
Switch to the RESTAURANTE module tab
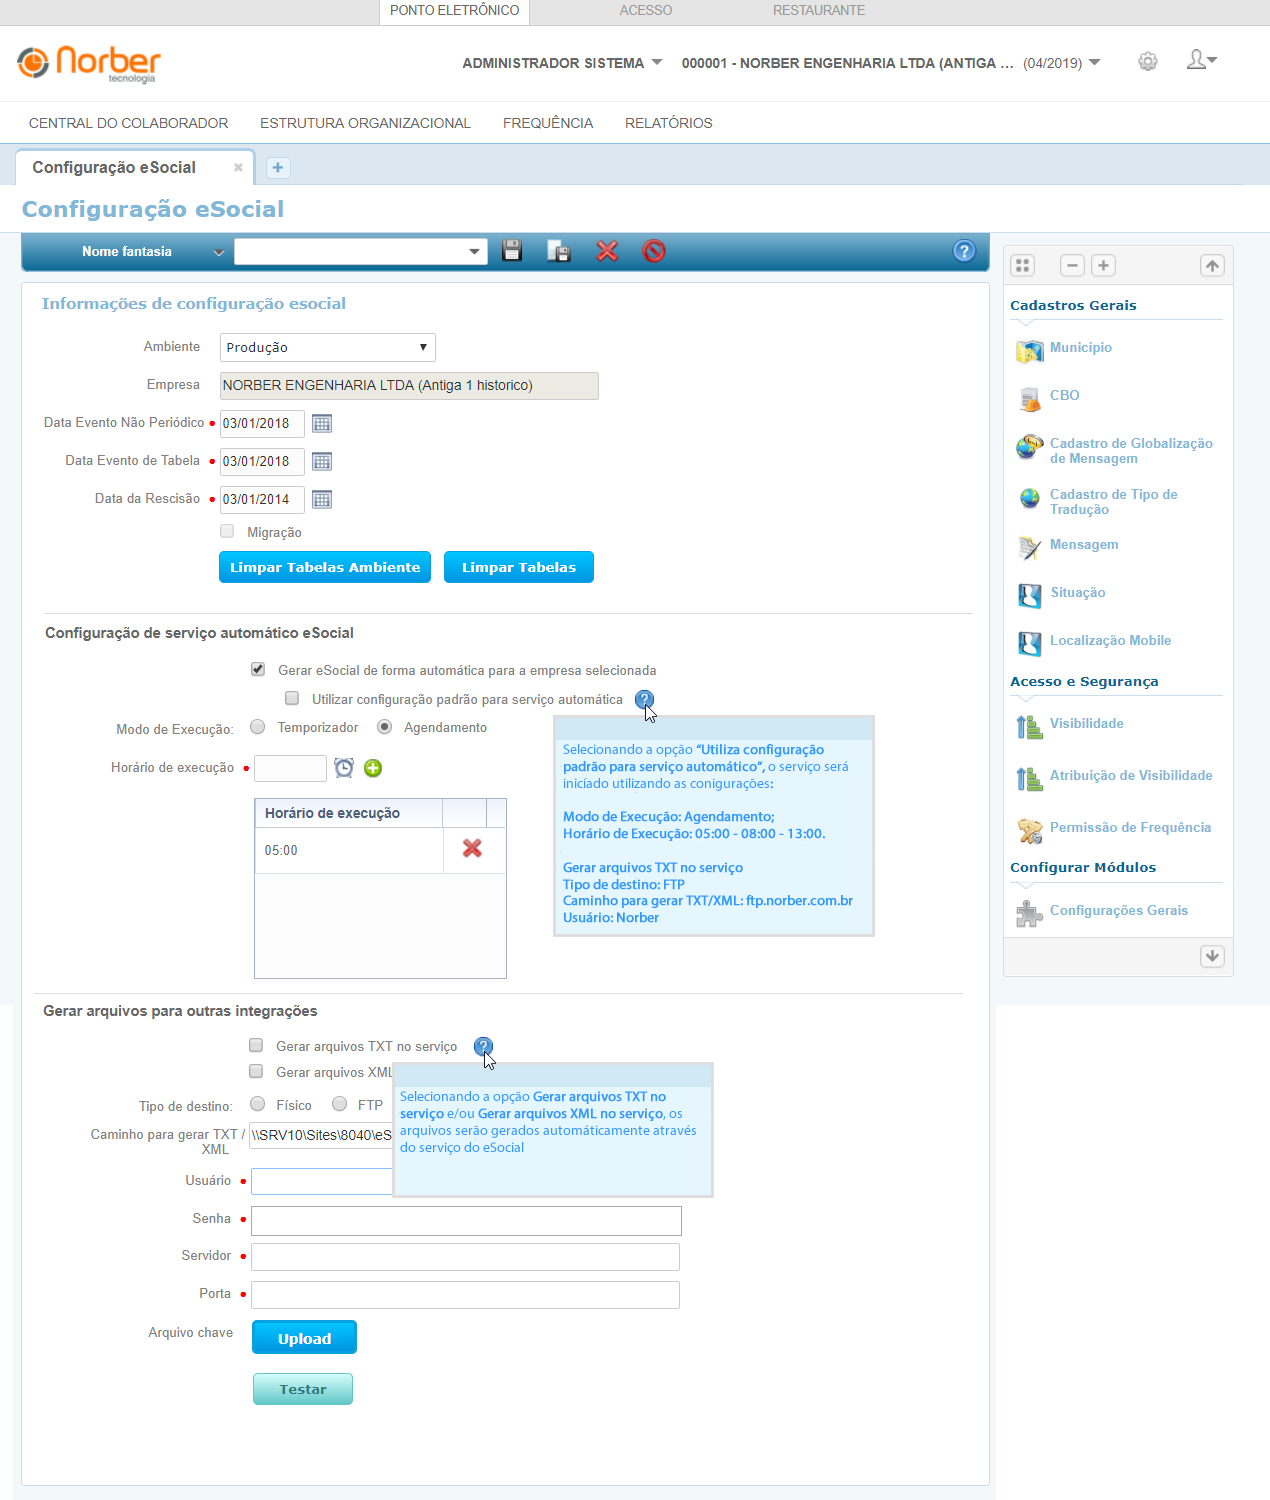(x=818, y=11)
